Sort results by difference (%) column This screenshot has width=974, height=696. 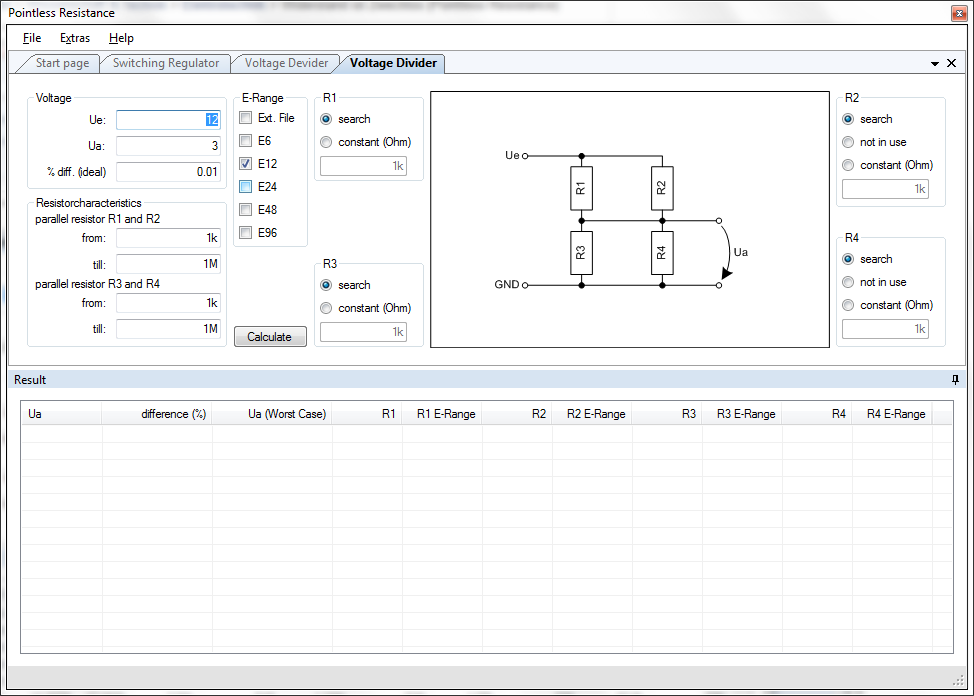(157, 414)
